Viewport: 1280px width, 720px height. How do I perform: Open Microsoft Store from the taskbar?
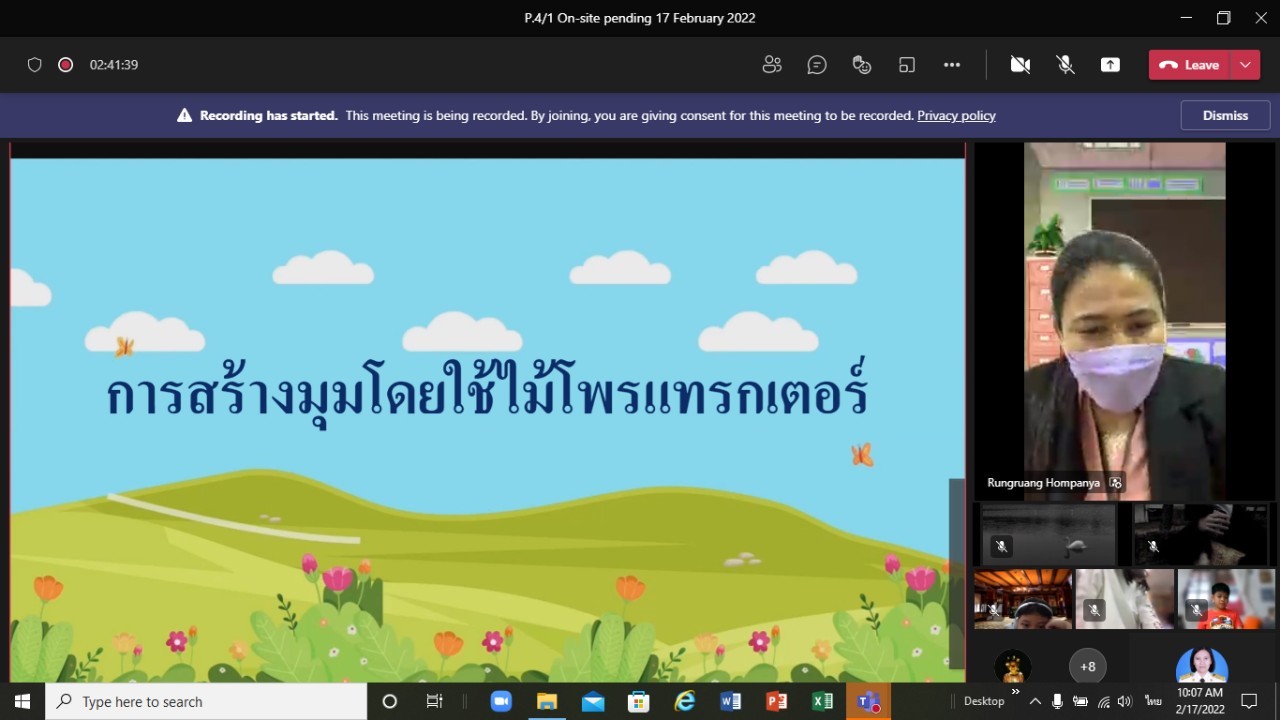click(639, 701)
